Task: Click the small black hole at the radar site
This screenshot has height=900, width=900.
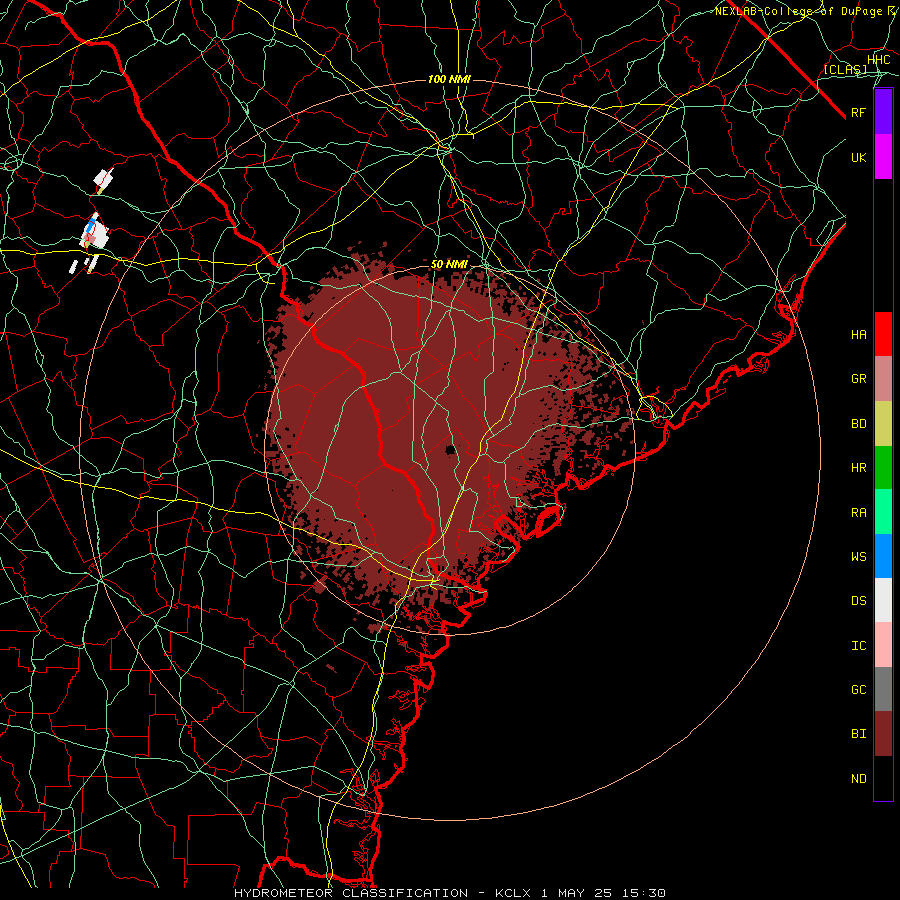Action: point(450,449)
